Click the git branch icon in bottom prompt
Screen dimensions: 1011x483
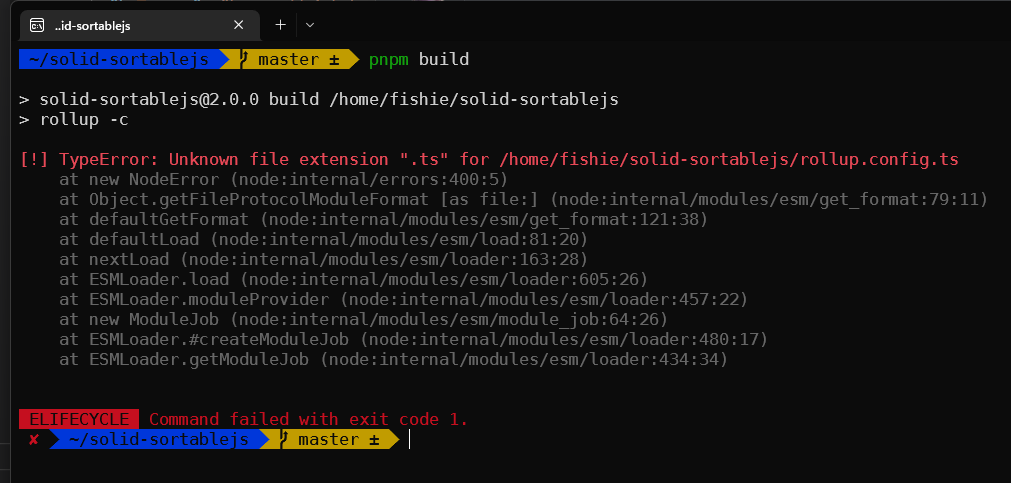click(x=283, y=440)
